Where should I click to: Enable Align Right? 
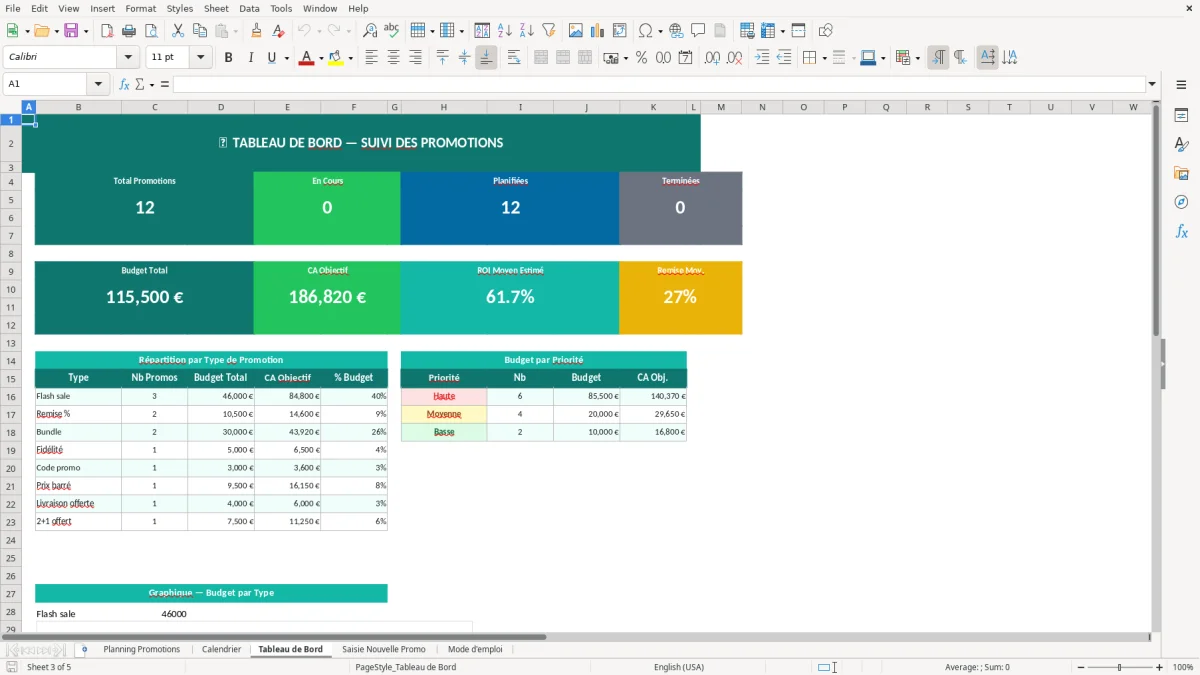[x=415, y=58]
